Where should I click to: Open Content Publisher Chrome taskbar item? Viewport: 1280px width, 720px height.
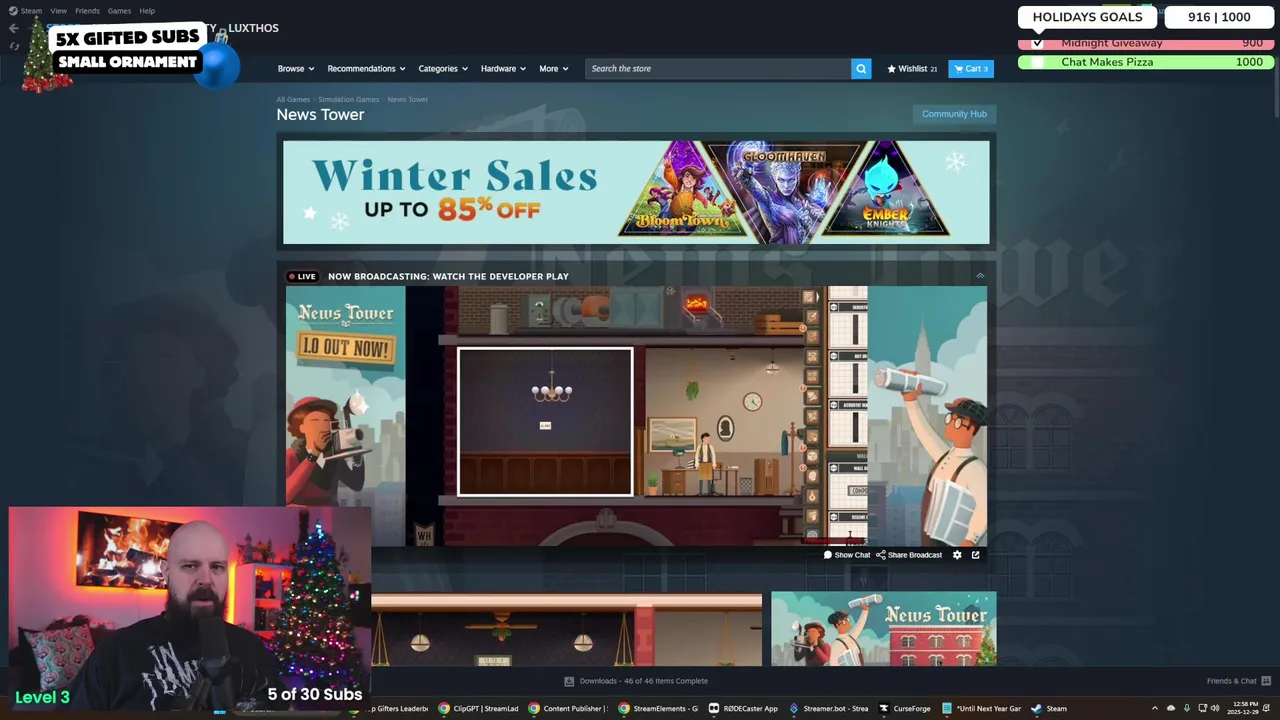click(x=568, y=709)
